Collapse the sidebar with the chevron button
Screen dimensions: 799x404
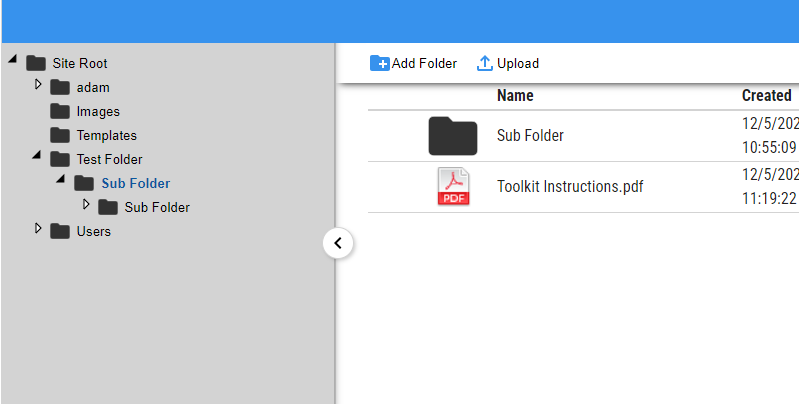(338, 243)
